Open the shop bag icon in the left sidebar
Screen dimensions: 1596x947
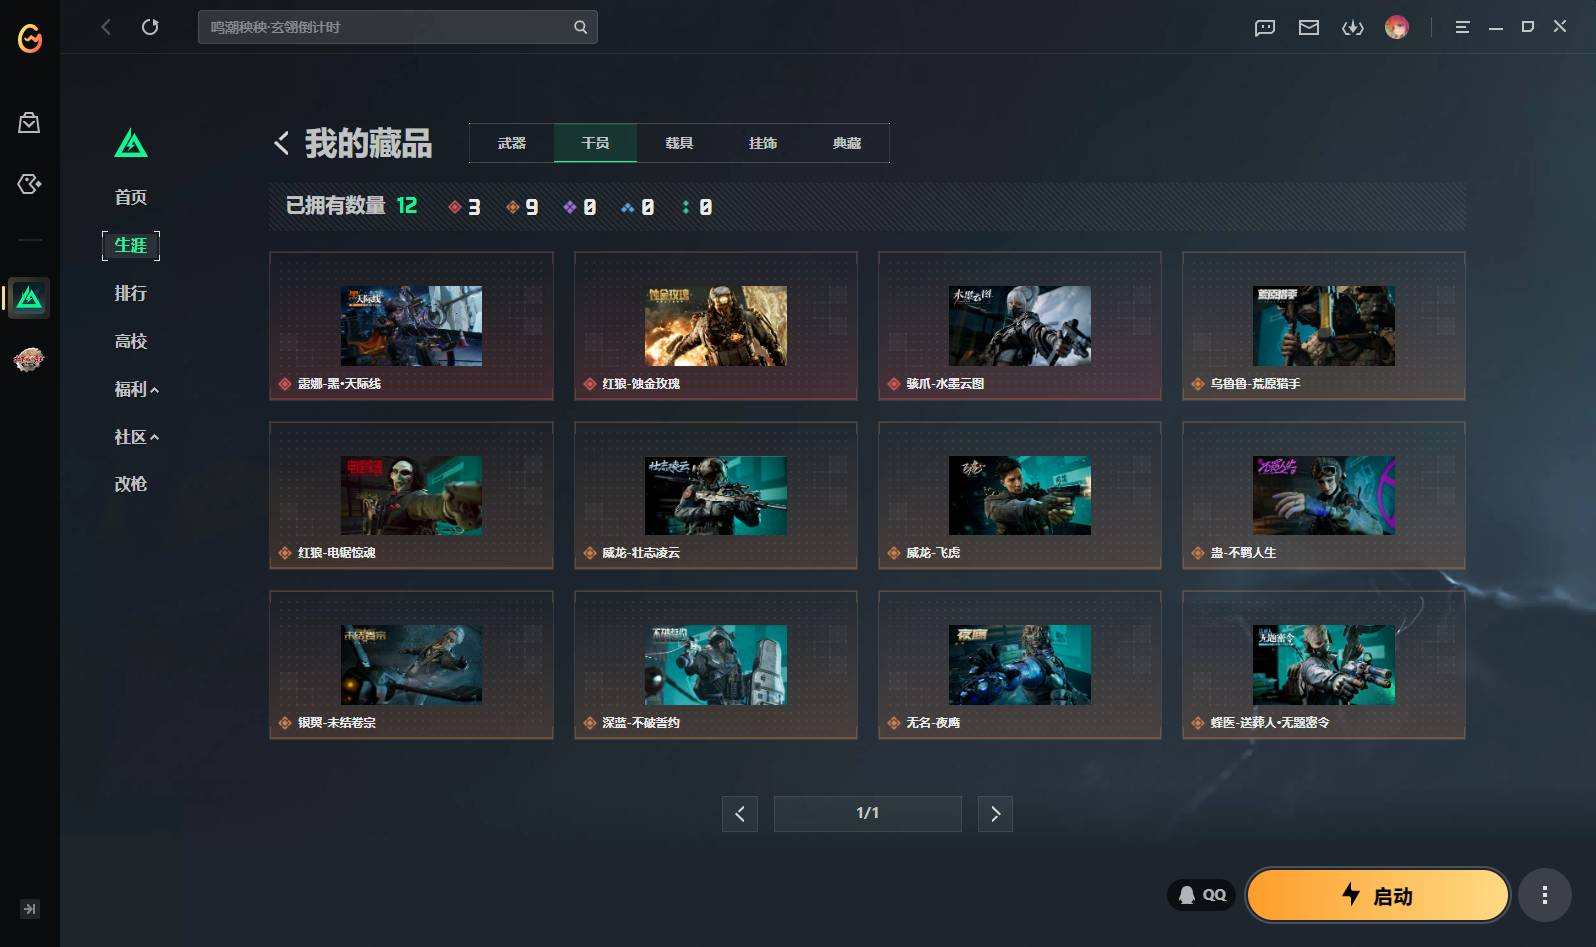click(x=29, y=123)
